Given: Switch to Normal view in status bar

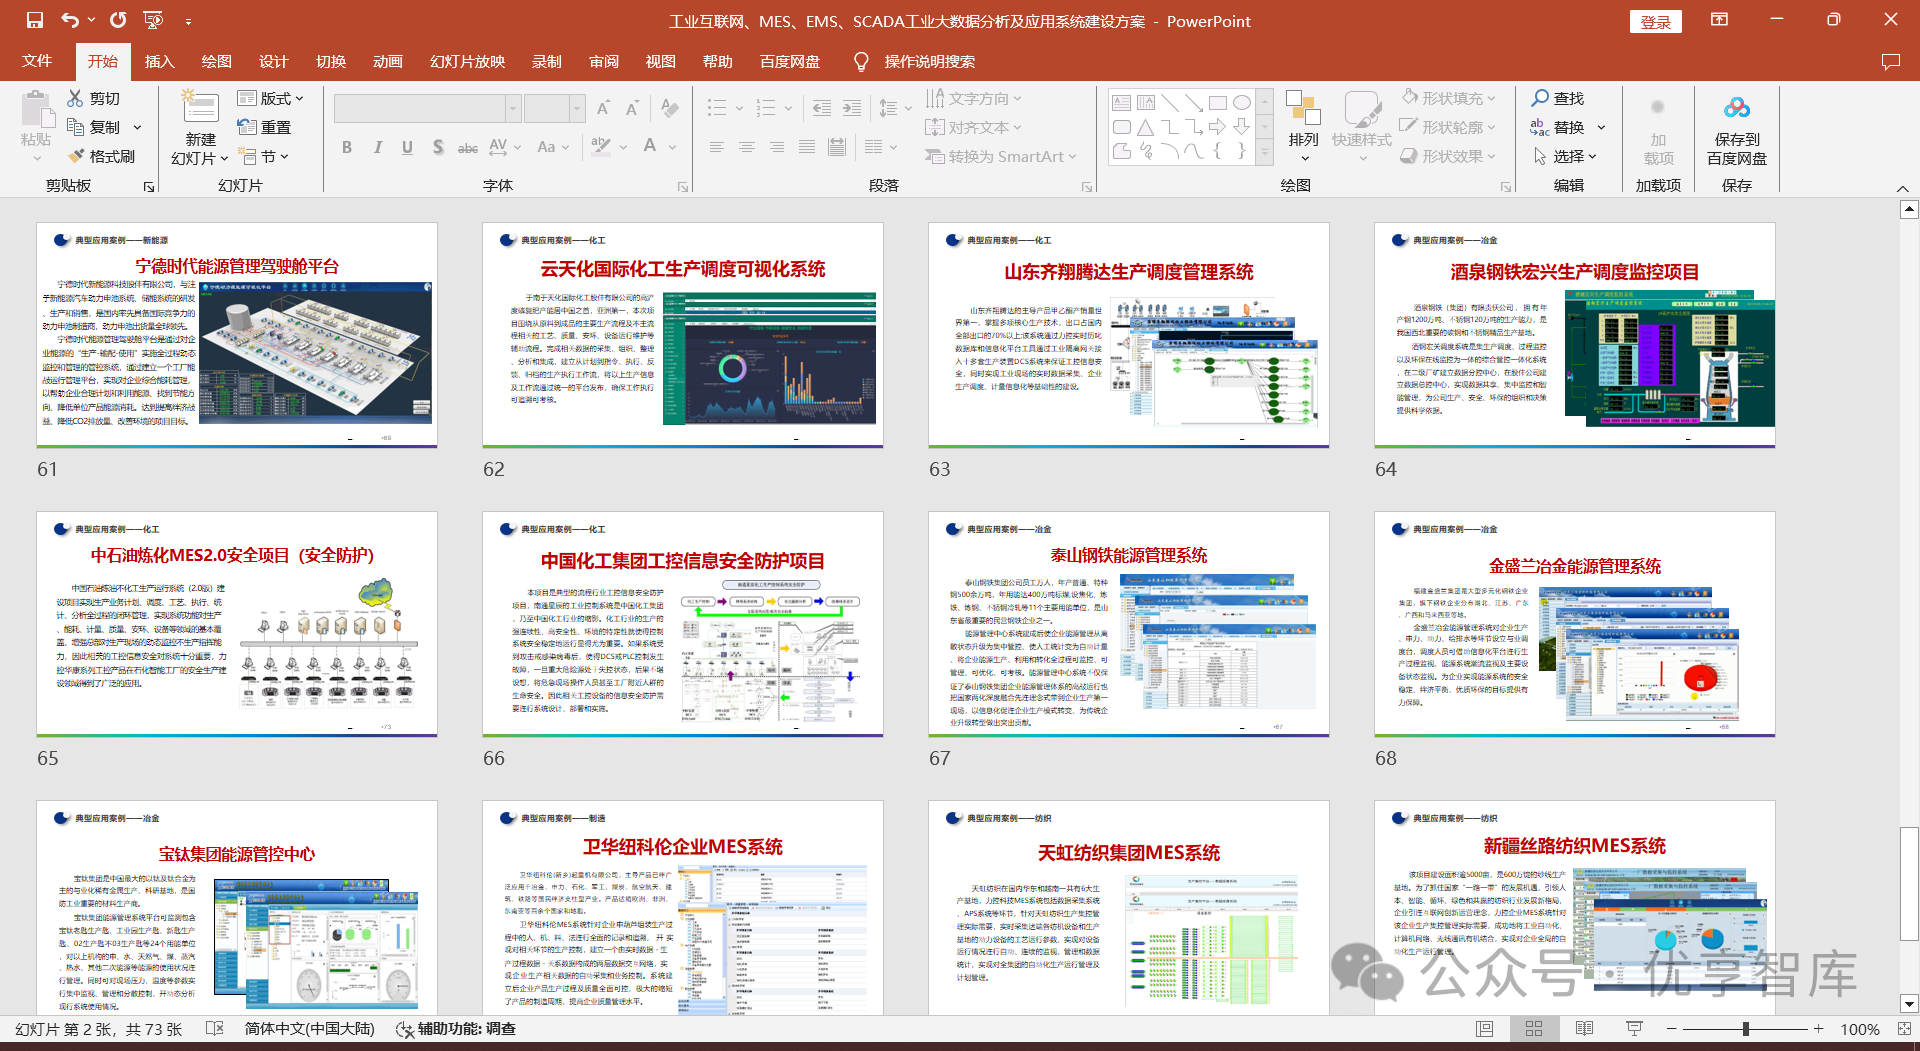Looking at the screenshot, I should [x=1485, y=1029].
